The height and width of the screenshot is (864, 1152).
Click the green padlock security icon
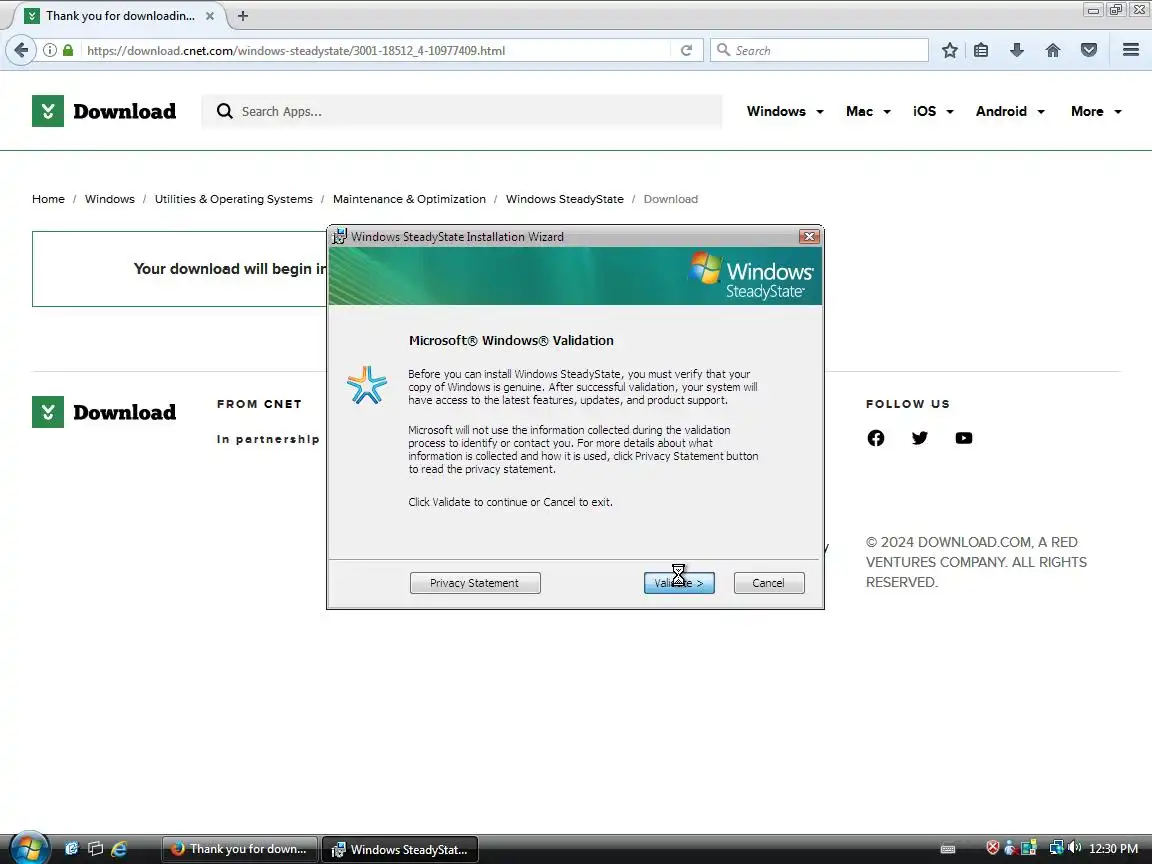pyautogui.click(x=68, y=50)
